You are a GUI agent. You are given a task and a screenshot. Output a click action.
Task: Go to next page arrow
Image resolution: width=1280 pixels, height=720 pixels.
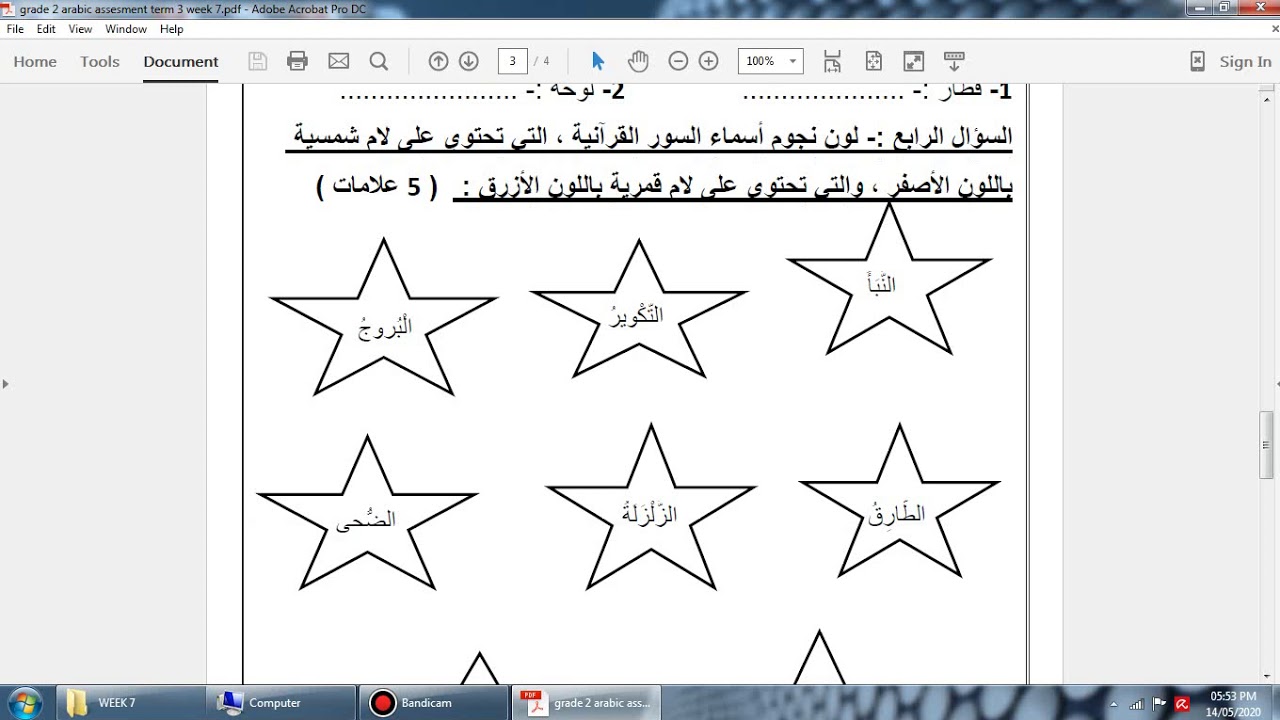click(468, 61)
